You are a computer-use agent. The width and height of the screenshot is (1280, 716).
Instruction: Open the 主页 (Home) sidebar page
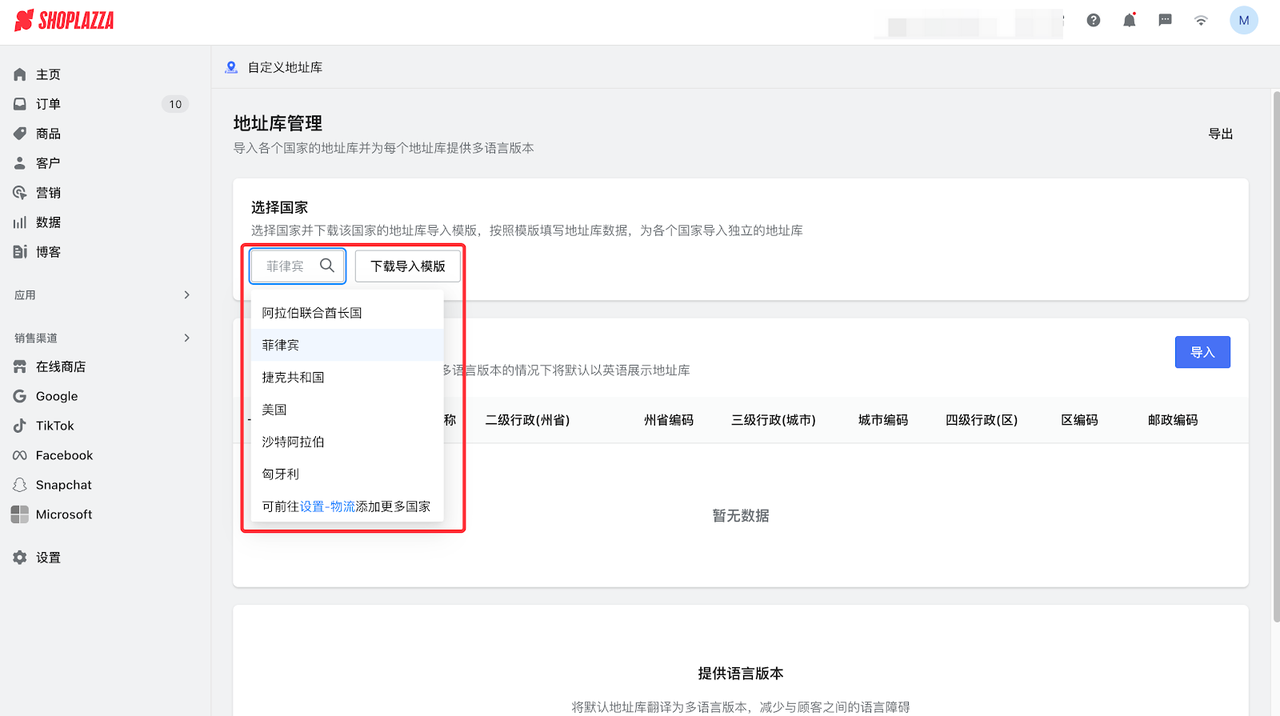coord(46,74)
